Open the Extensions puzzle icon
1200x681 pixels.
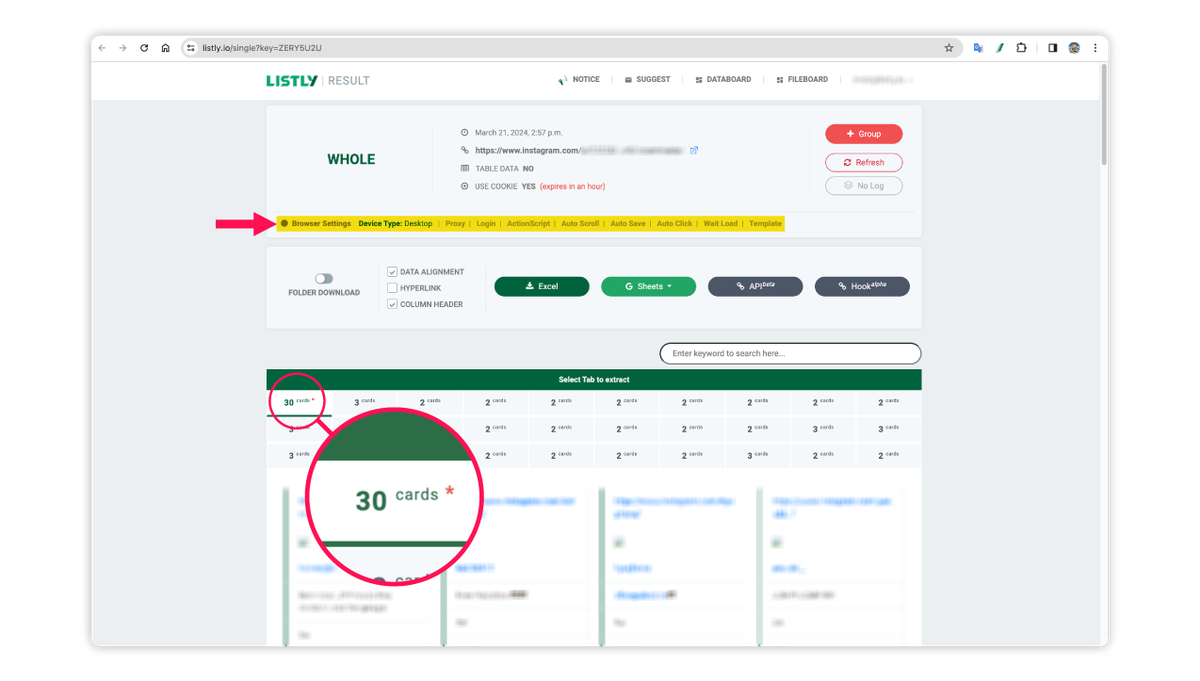pyautogui.click(x=1021, y=48)
